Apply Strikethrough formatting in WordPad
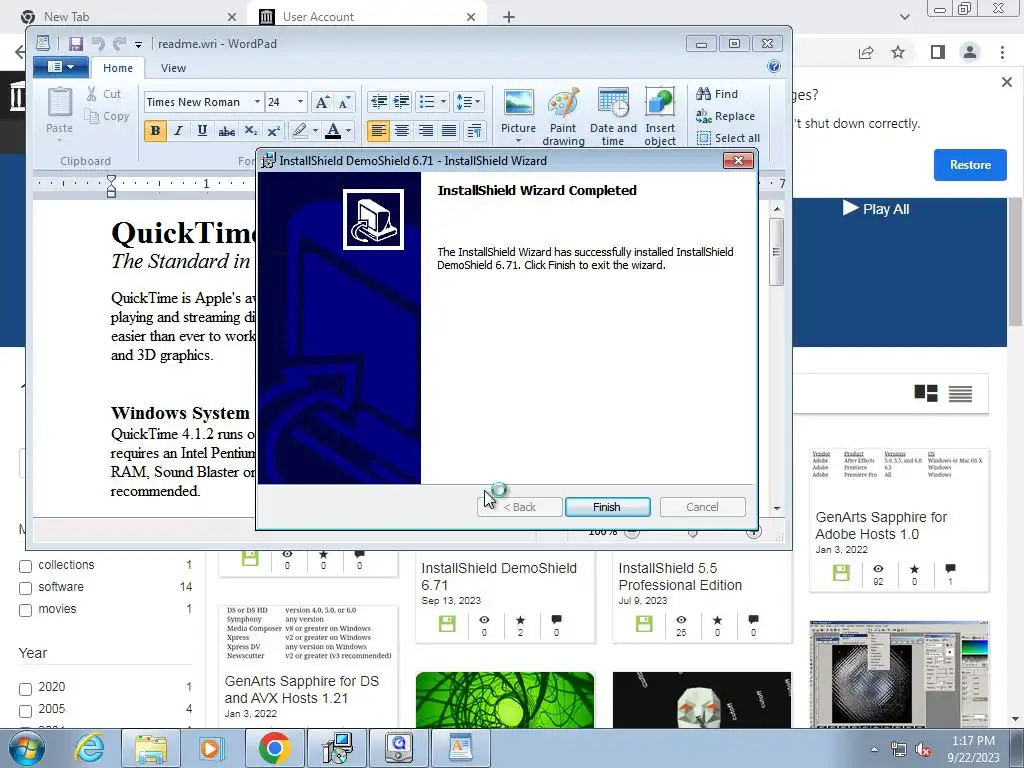The height and width of the screenshot is (768, 1024). click(227, 131)
